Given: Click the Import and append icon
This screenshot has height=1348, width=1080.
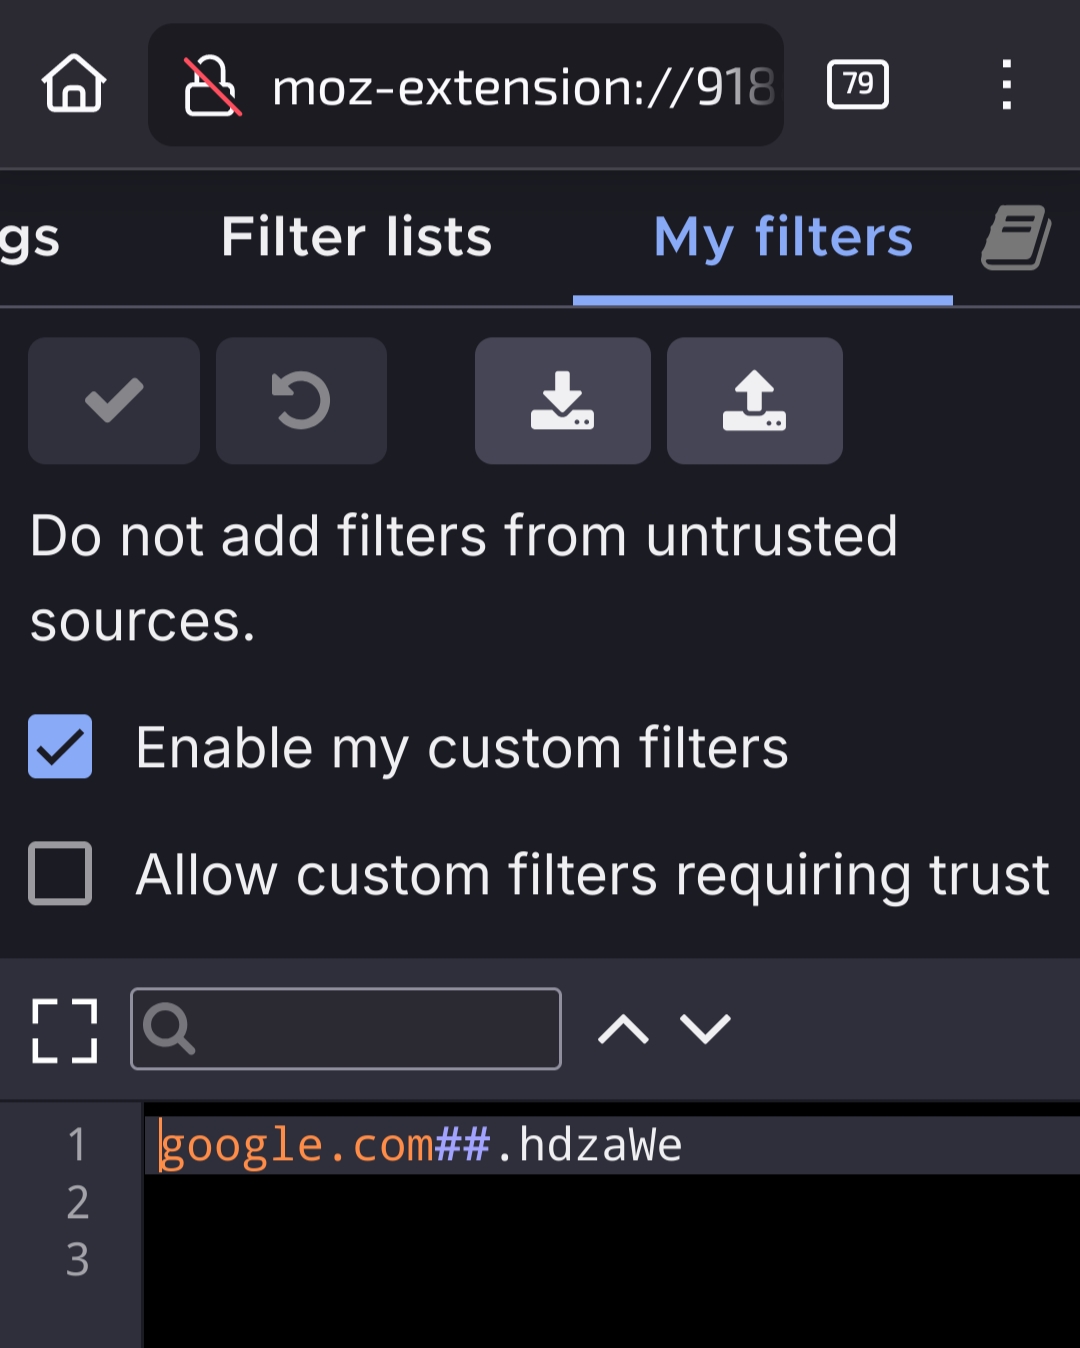Looking at the screenshot, I should [562, 400].
